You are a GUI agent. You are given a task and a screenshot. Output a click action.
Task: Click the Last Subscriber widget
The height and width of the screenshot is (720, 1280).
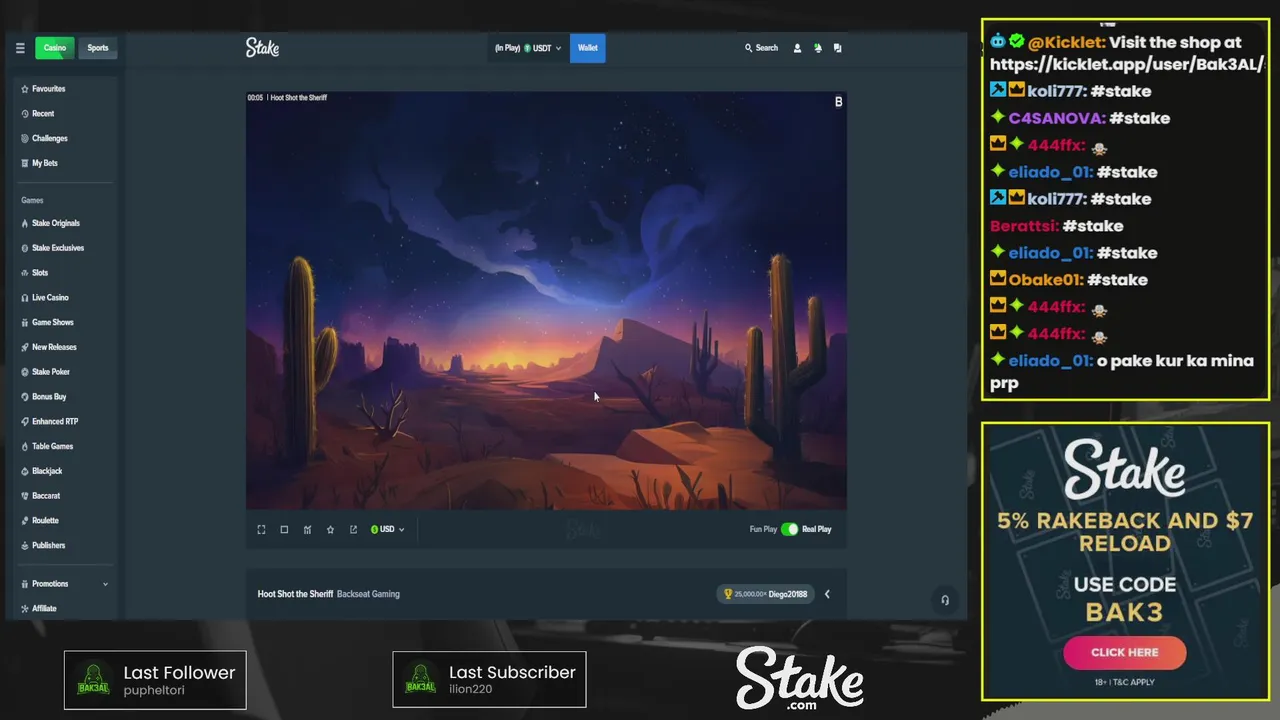tap(489, 680)
